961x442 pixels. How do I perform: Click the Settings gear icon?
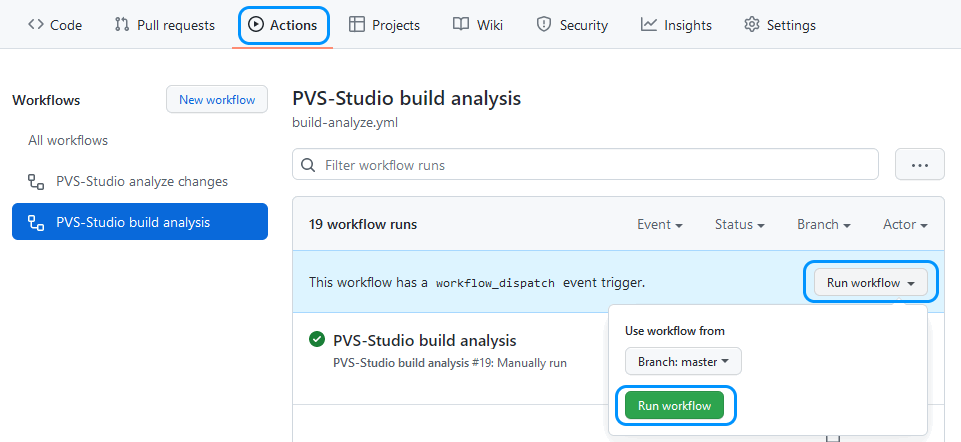(x=751, y=25)
